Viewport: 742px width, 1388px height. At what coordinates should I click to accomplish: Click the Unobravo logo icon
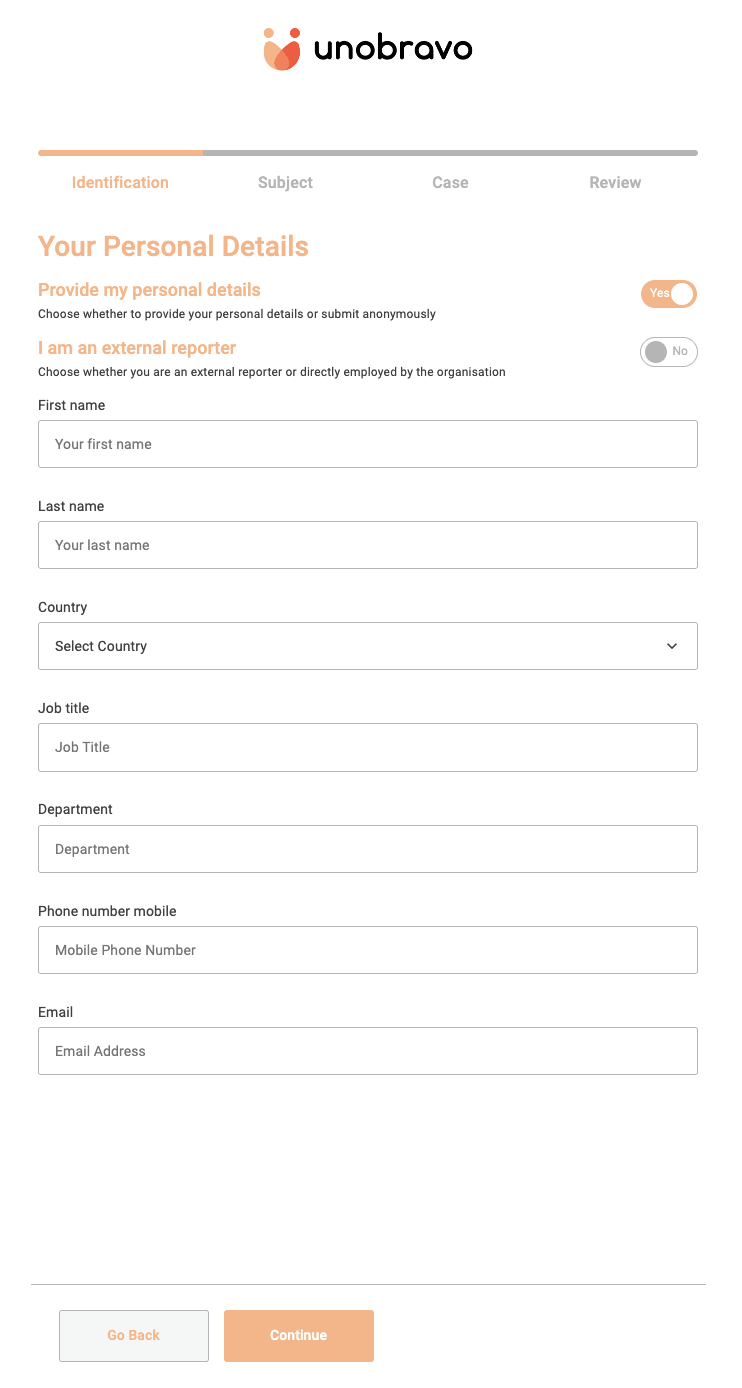click(282, 49)
